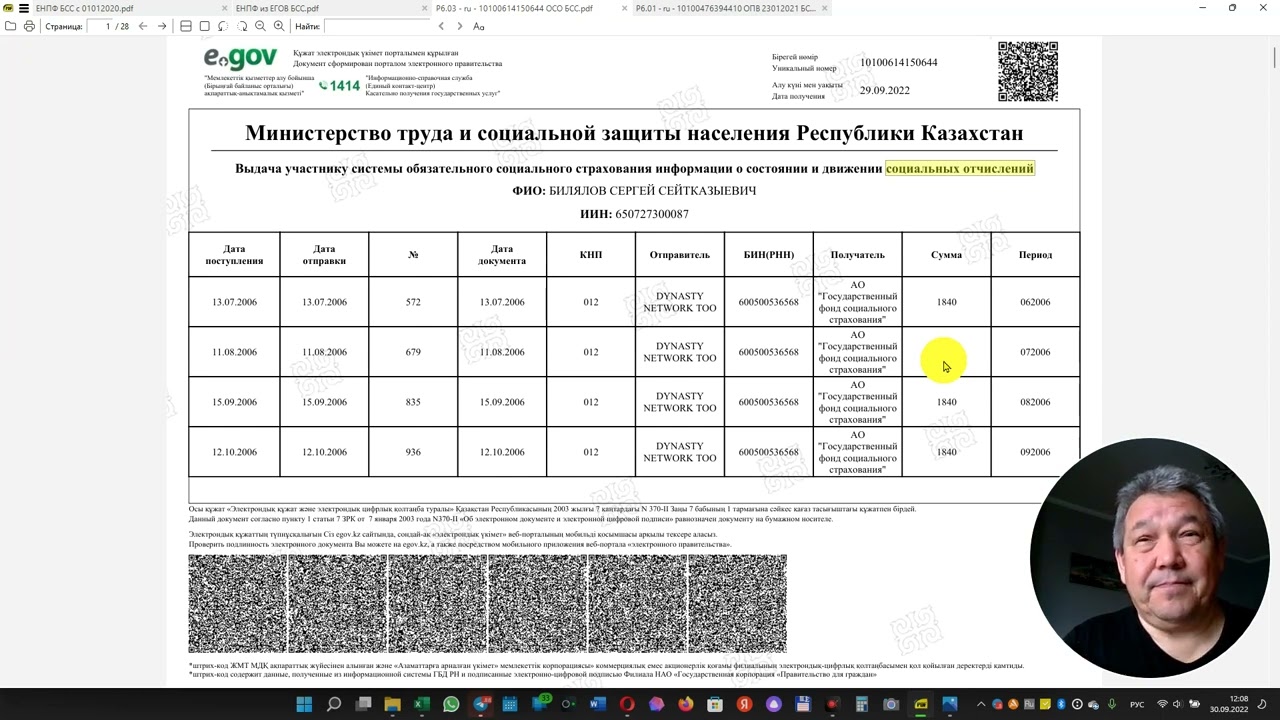Viewport: 1280px width, 720px height.
Task: Click the 'КНП' column header
Action: [x=591, y=255]
